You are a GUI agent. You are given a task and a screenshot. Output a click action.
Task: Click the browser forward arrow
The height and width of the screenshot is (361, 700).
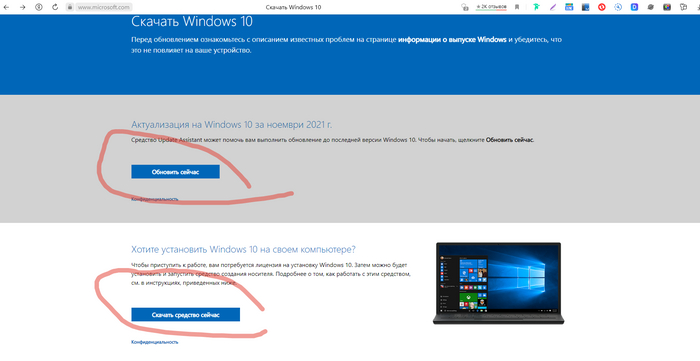(22, 7)
